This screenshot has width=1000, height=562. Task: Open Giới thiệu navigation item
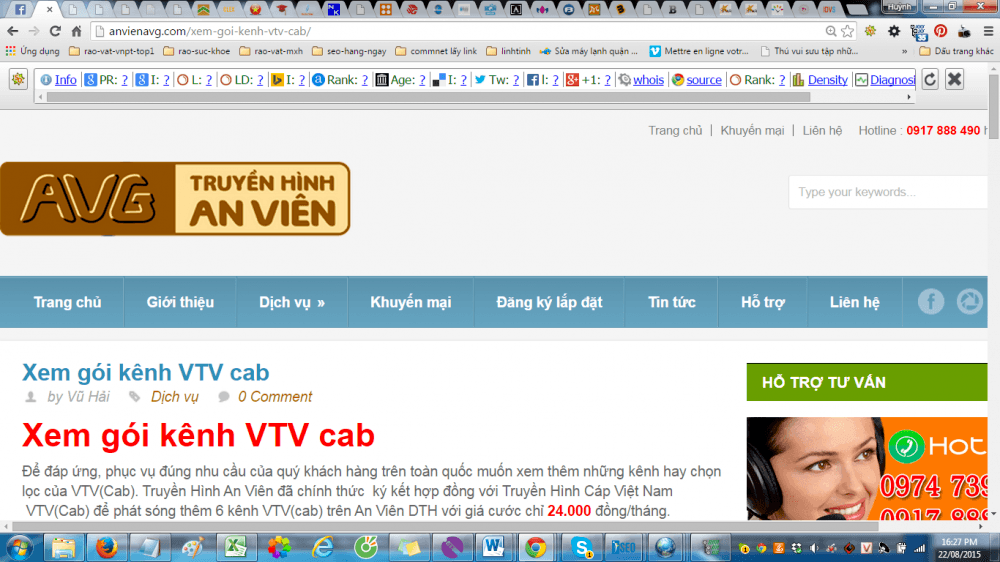180,302
